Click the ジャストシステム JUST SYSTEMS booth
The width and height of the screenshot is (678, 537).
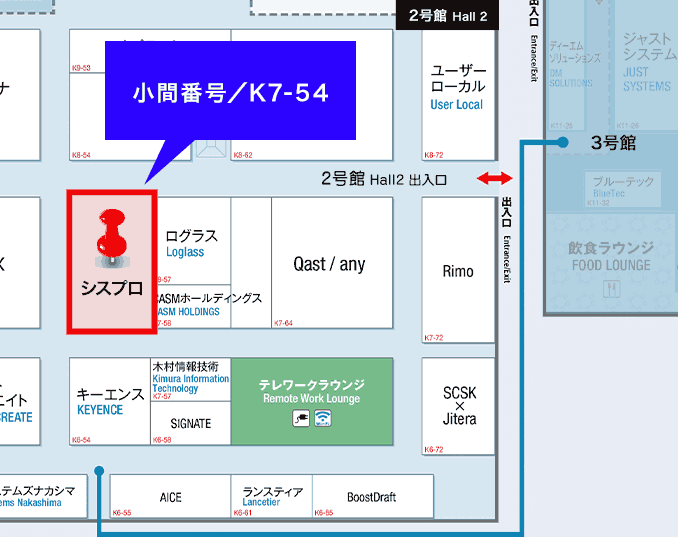(x=646, y=65)
